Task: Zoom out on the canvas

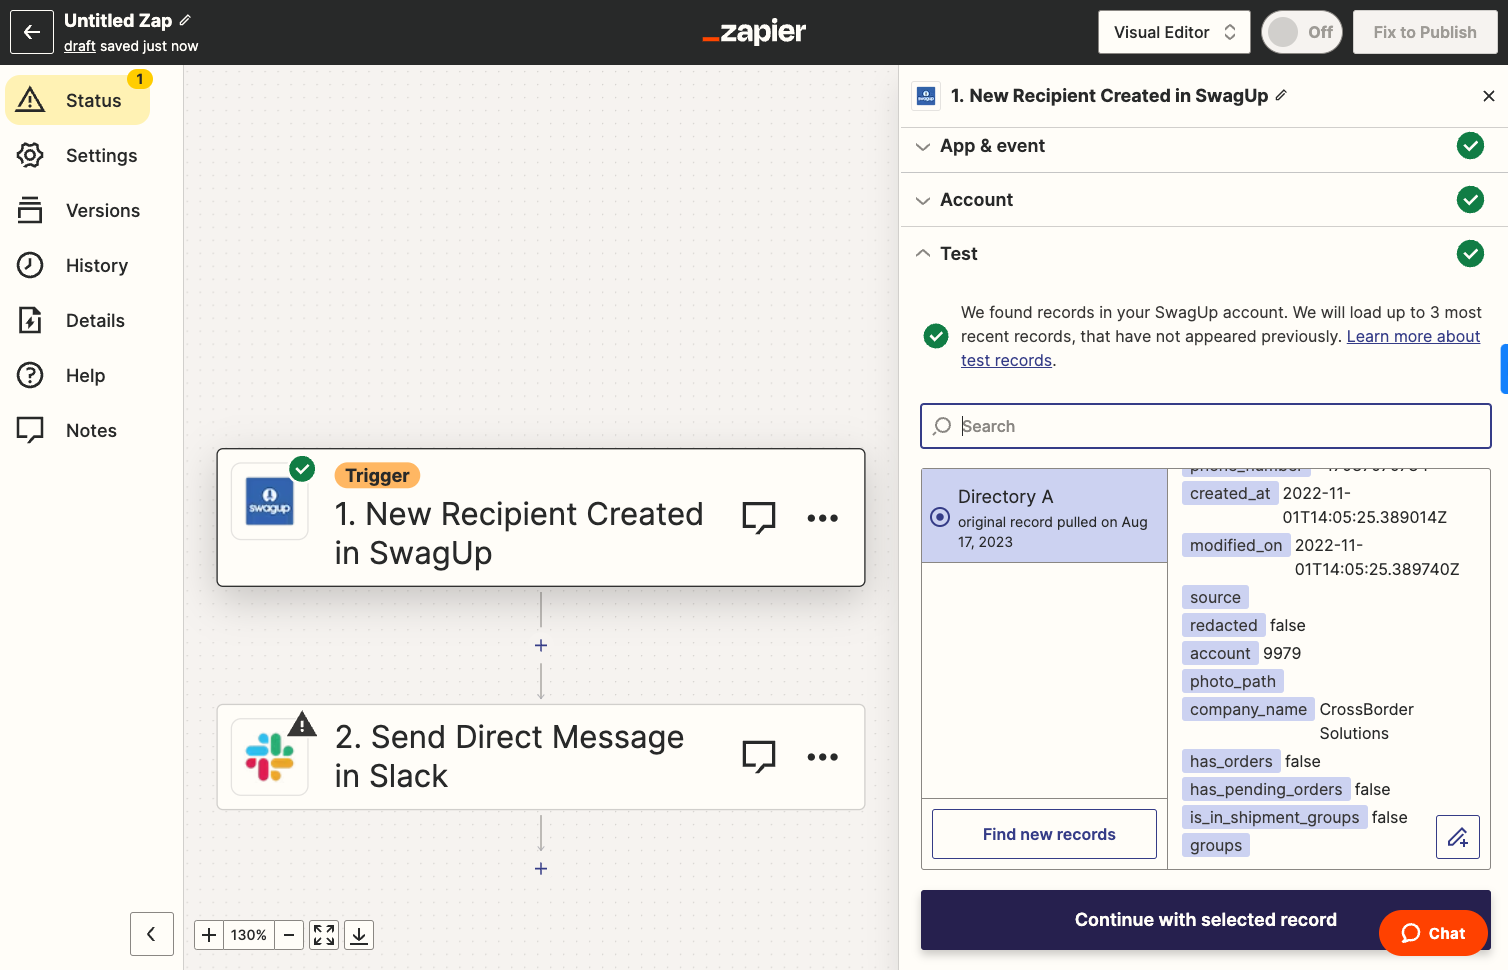Action: click(289, 935)
